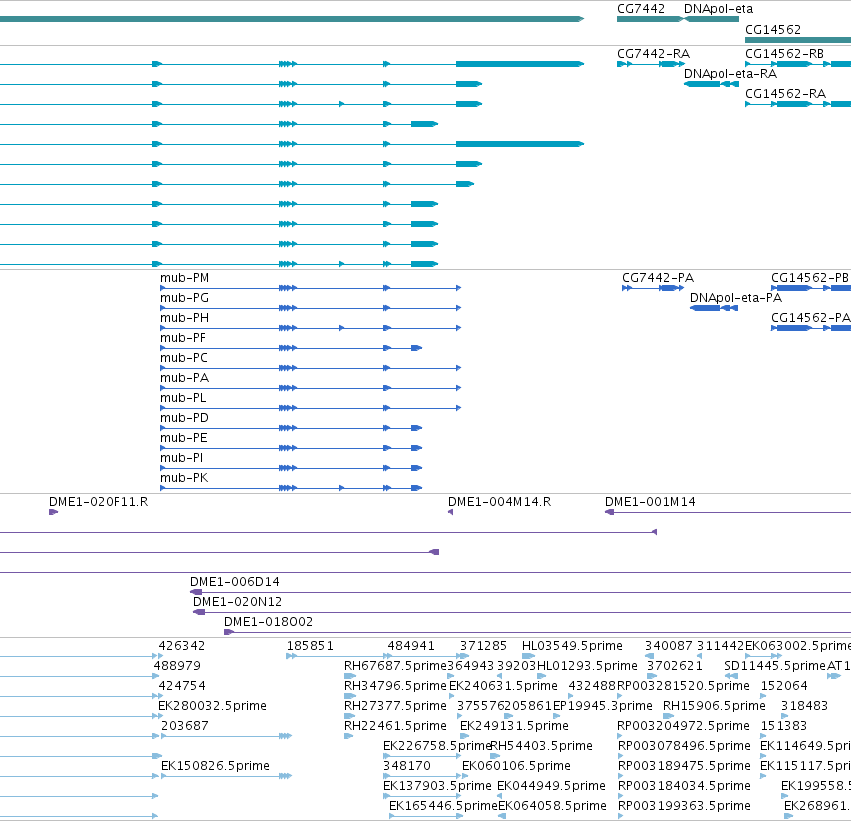Click the DME1-020F11.R clone label
This screenshot has width=851, height=821.
(x=98, y=502)
